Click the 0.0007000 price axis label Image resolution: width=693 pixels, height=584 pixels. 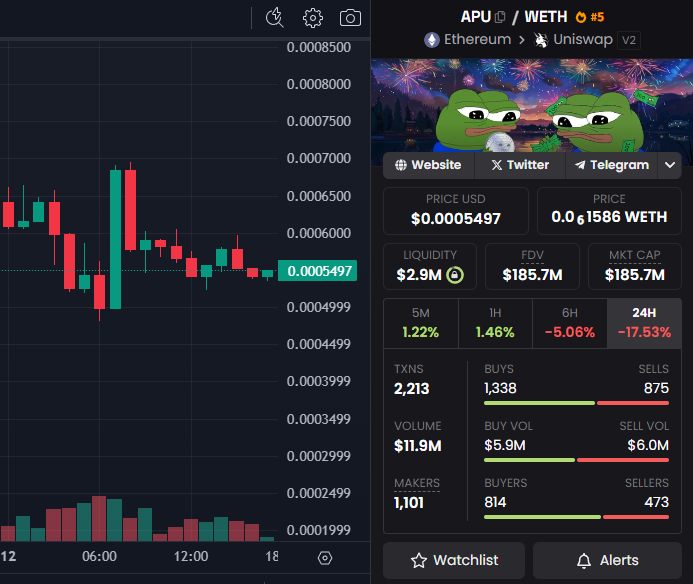319,158
